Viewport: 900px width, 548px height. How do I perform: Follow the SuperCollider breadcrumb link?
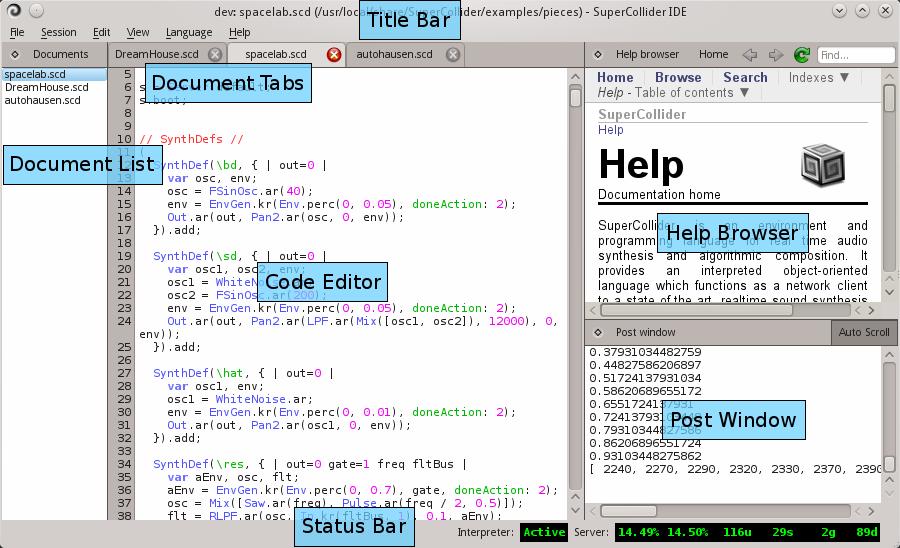pos(642,114)
